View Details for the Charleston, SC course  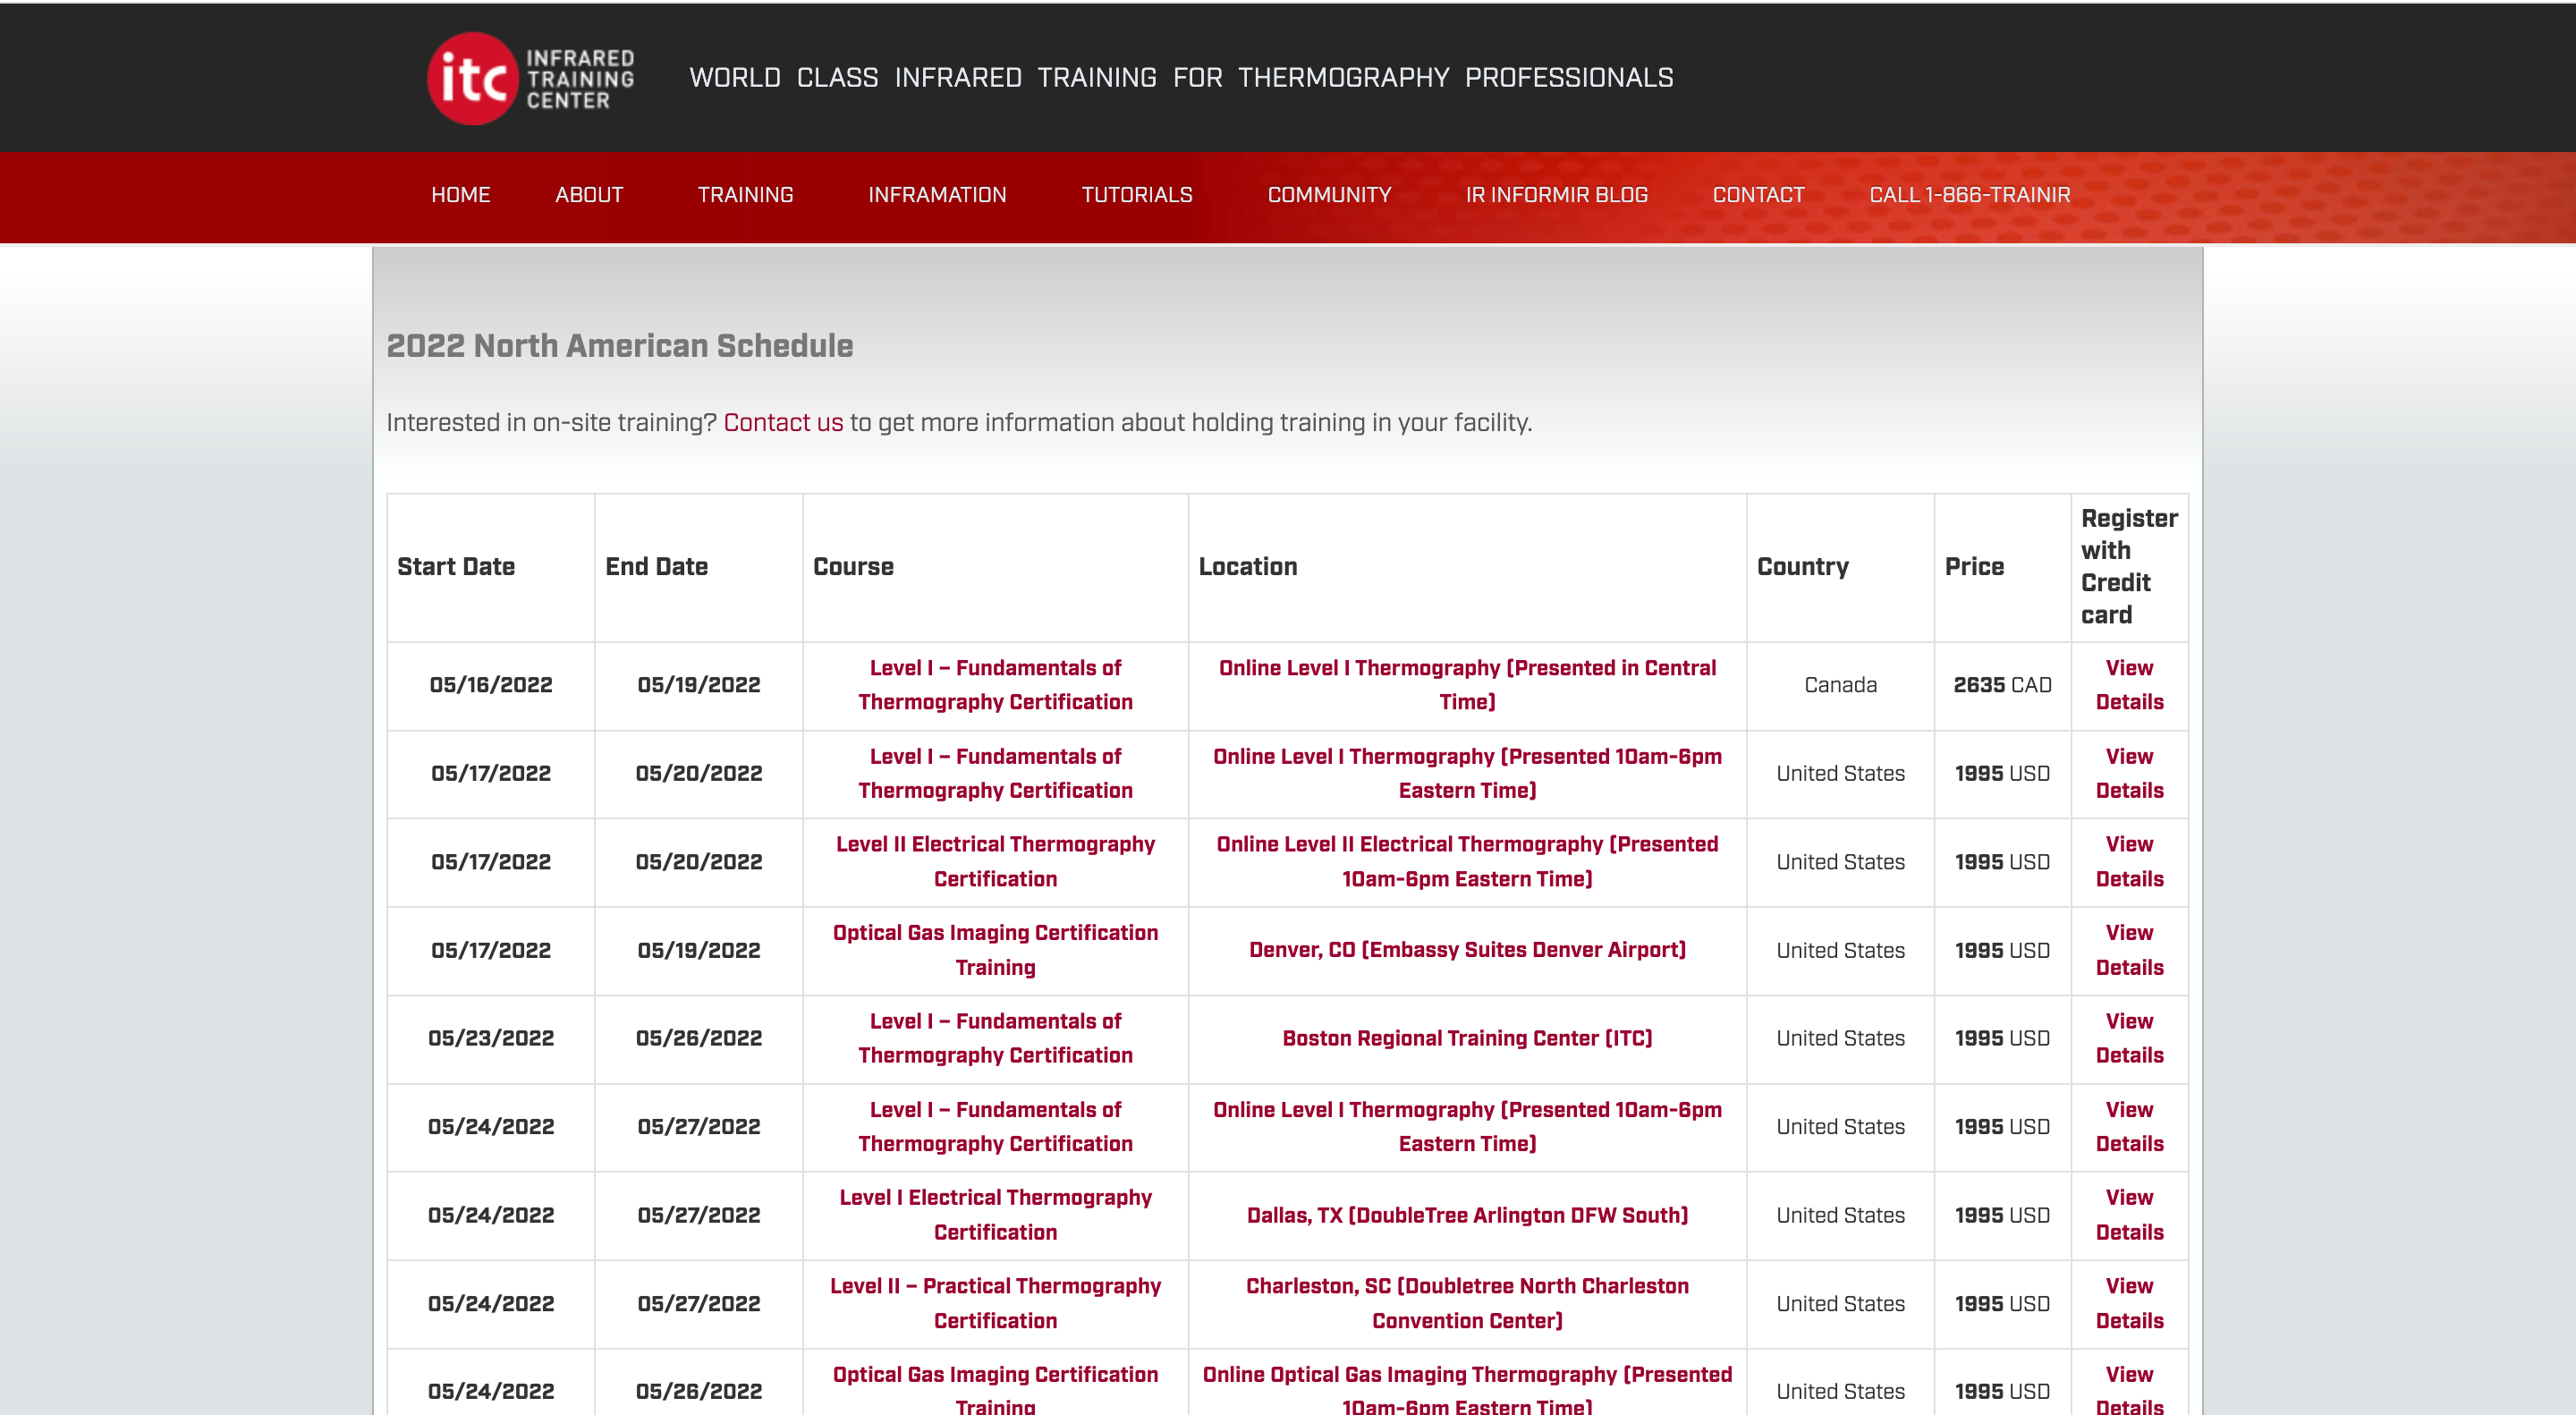[x=2129, y=1303]
